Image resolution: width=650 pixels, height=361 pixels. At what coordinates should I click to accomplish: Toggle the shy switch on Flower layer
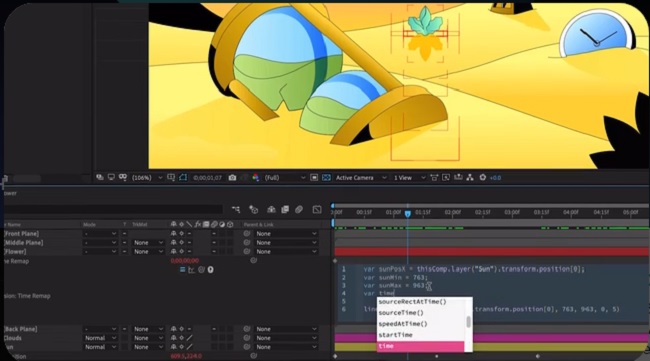click(x=173, y=252)
